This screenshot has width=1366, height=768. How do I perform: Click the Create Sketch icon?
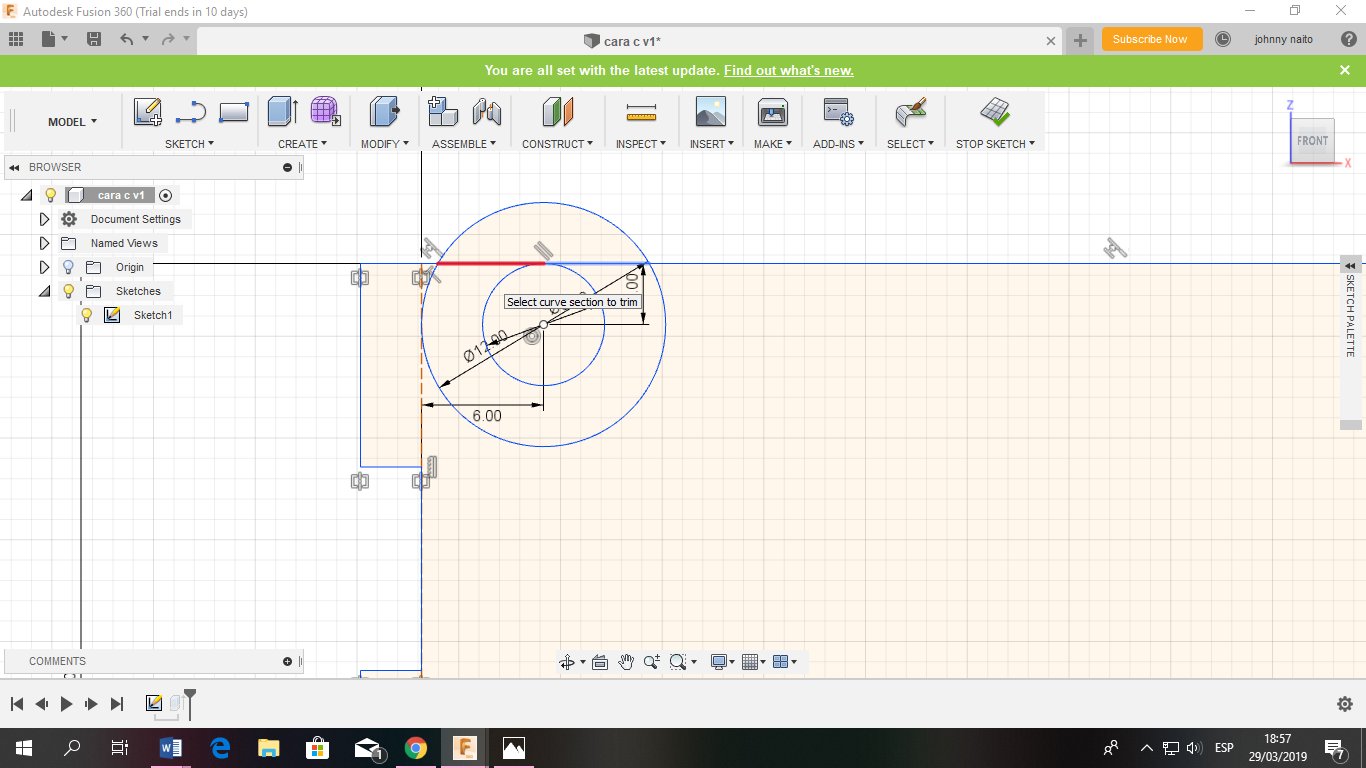pos(148,112)
